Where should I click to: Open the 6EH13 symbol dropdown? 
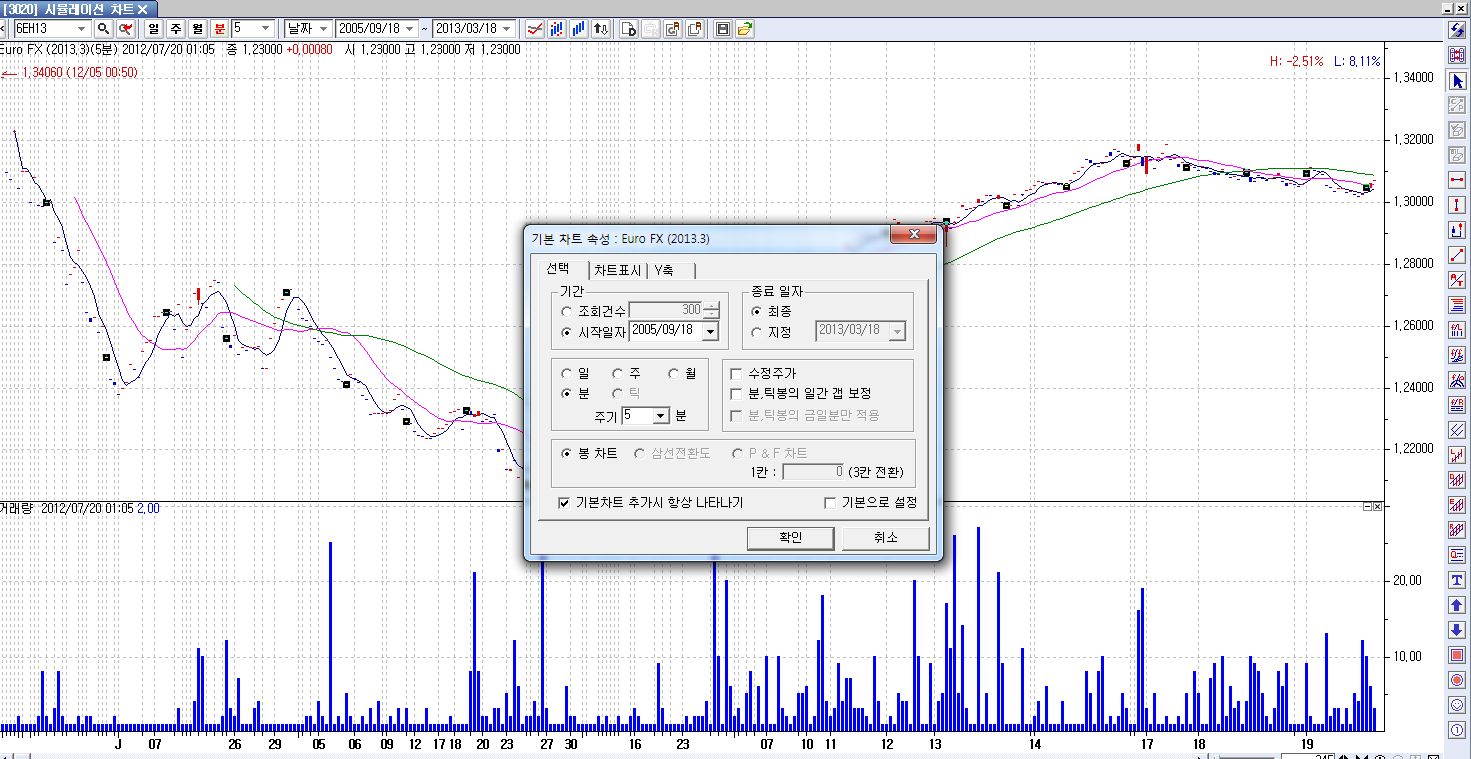(x=81, y=29)
